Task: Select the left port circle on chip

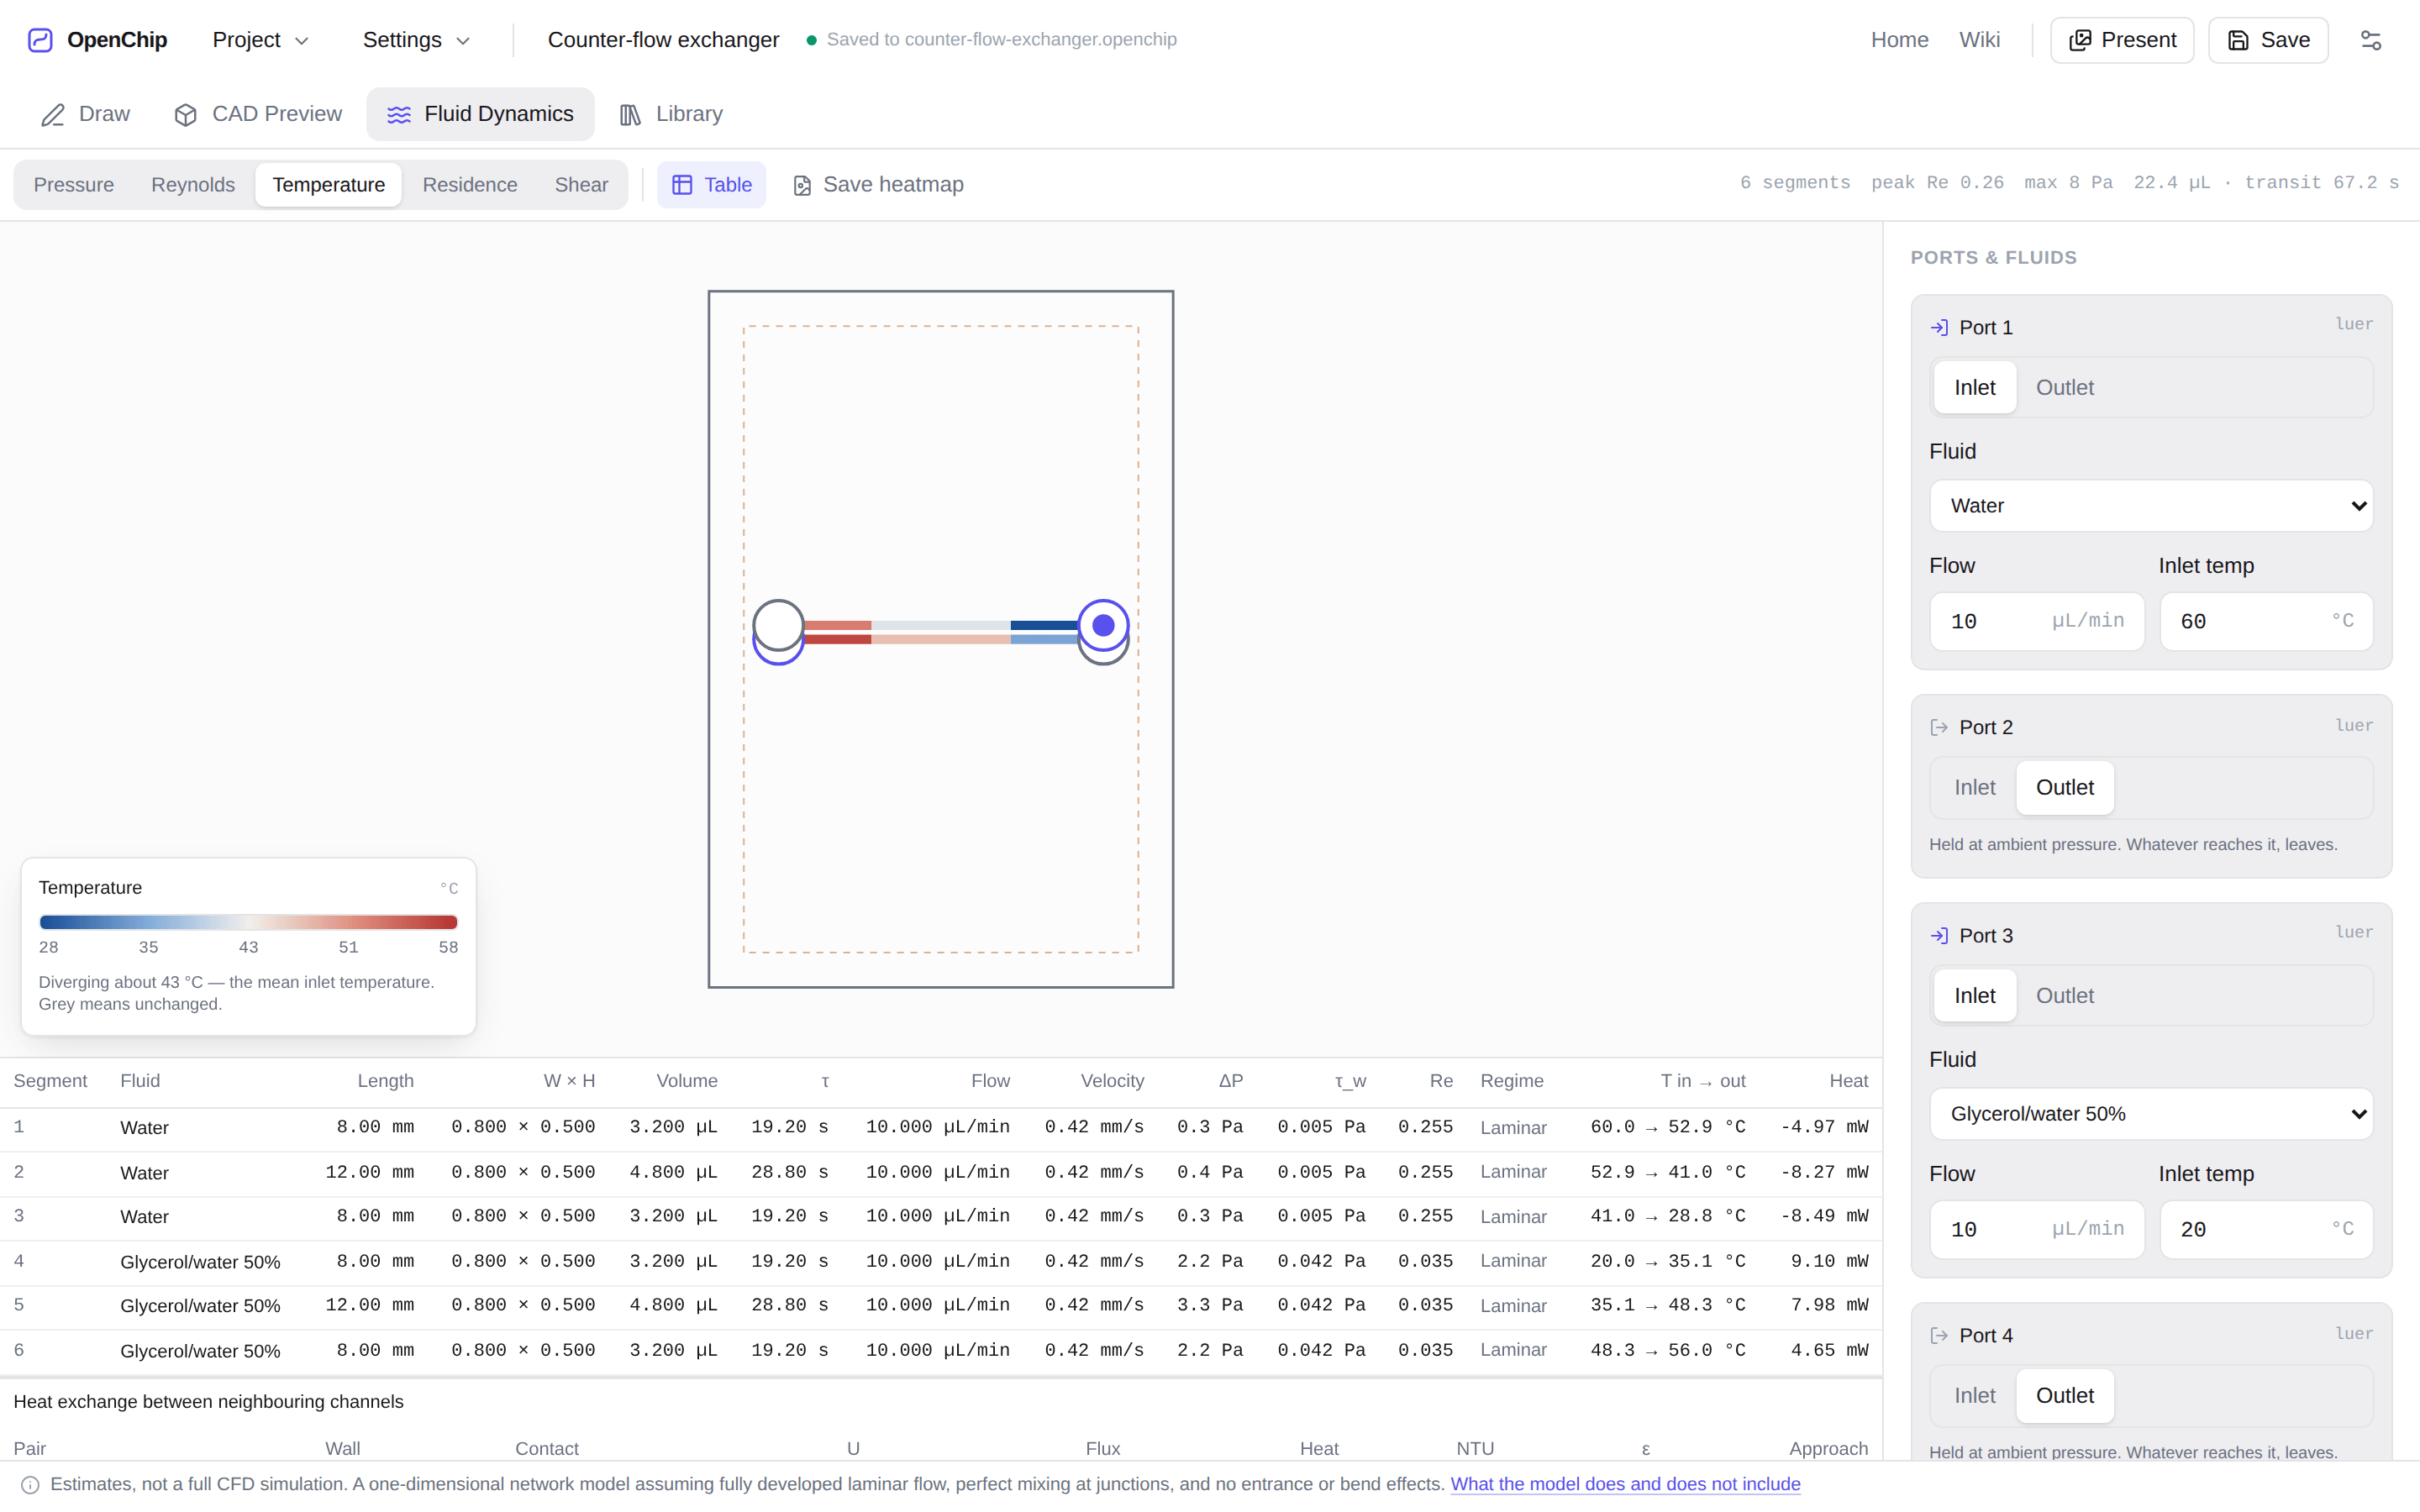Action: (778, 626)
